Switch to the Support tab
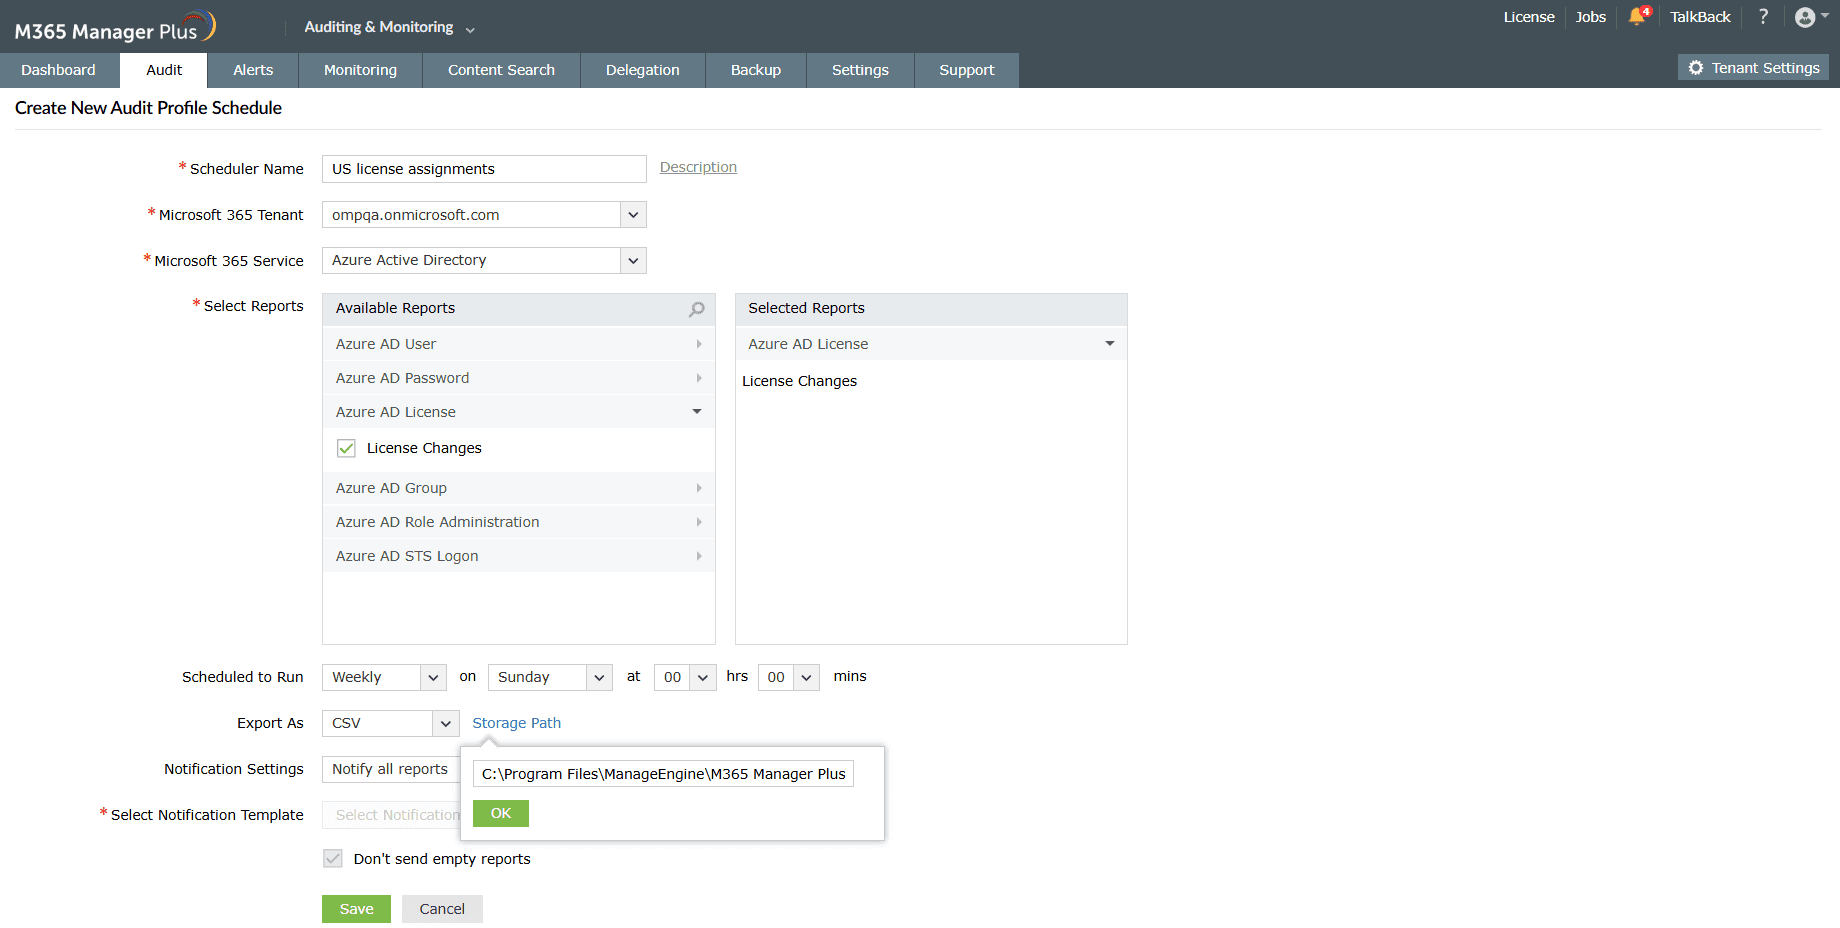This screenshot has height=928, width=1840. point(967,70)
